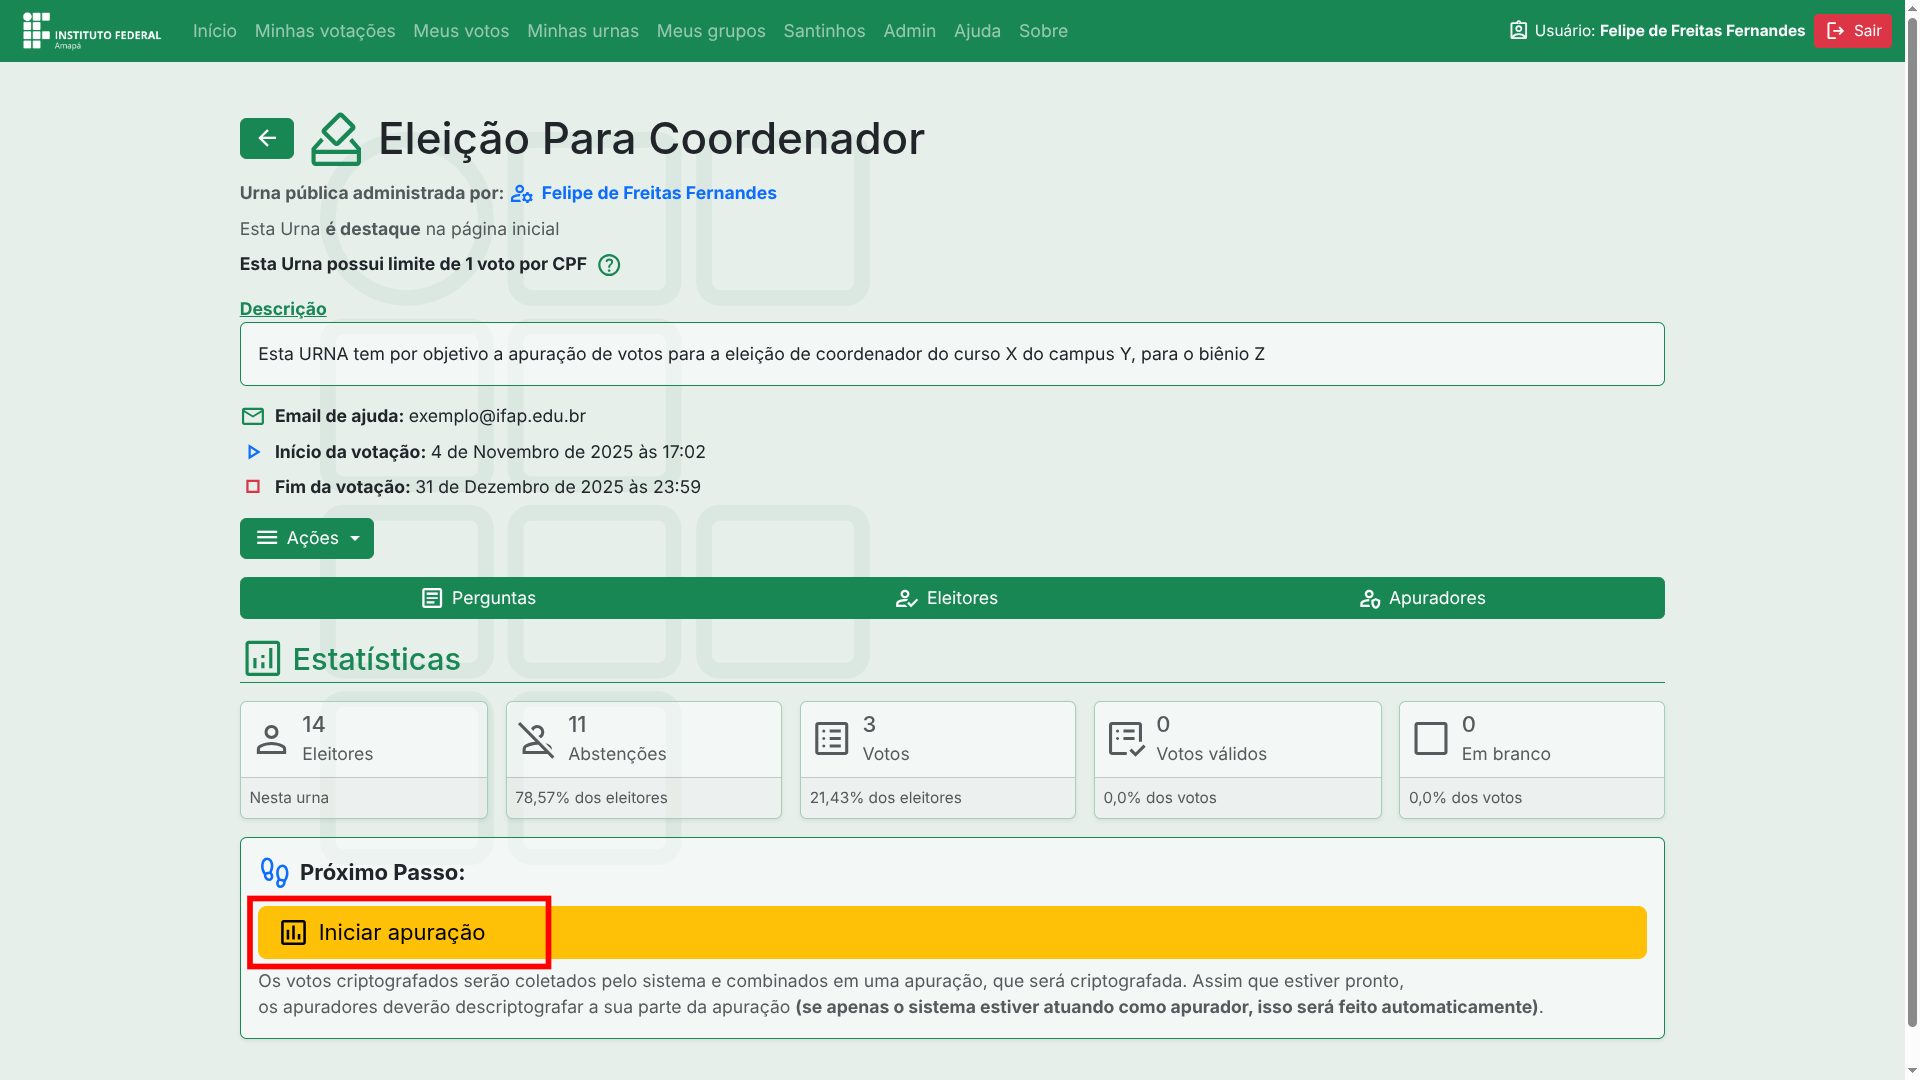Viewport: 1920px width, 1080px height.
Task: Click the footsteps Próximo Passo icon
Action: pos(274,872)
